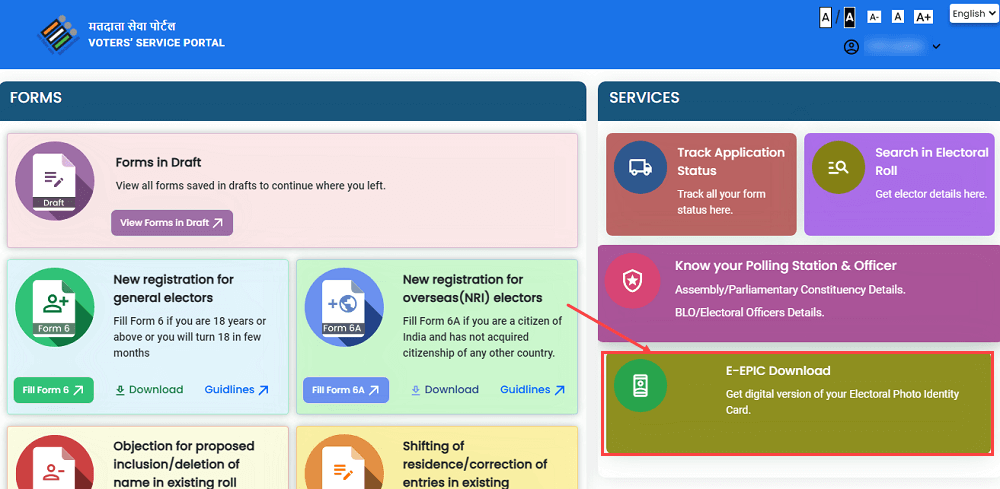This screenshot has width=1000, height=489.
Task: Click BLO/Electoral Officers Details text
Action: [x=750, y=312]
